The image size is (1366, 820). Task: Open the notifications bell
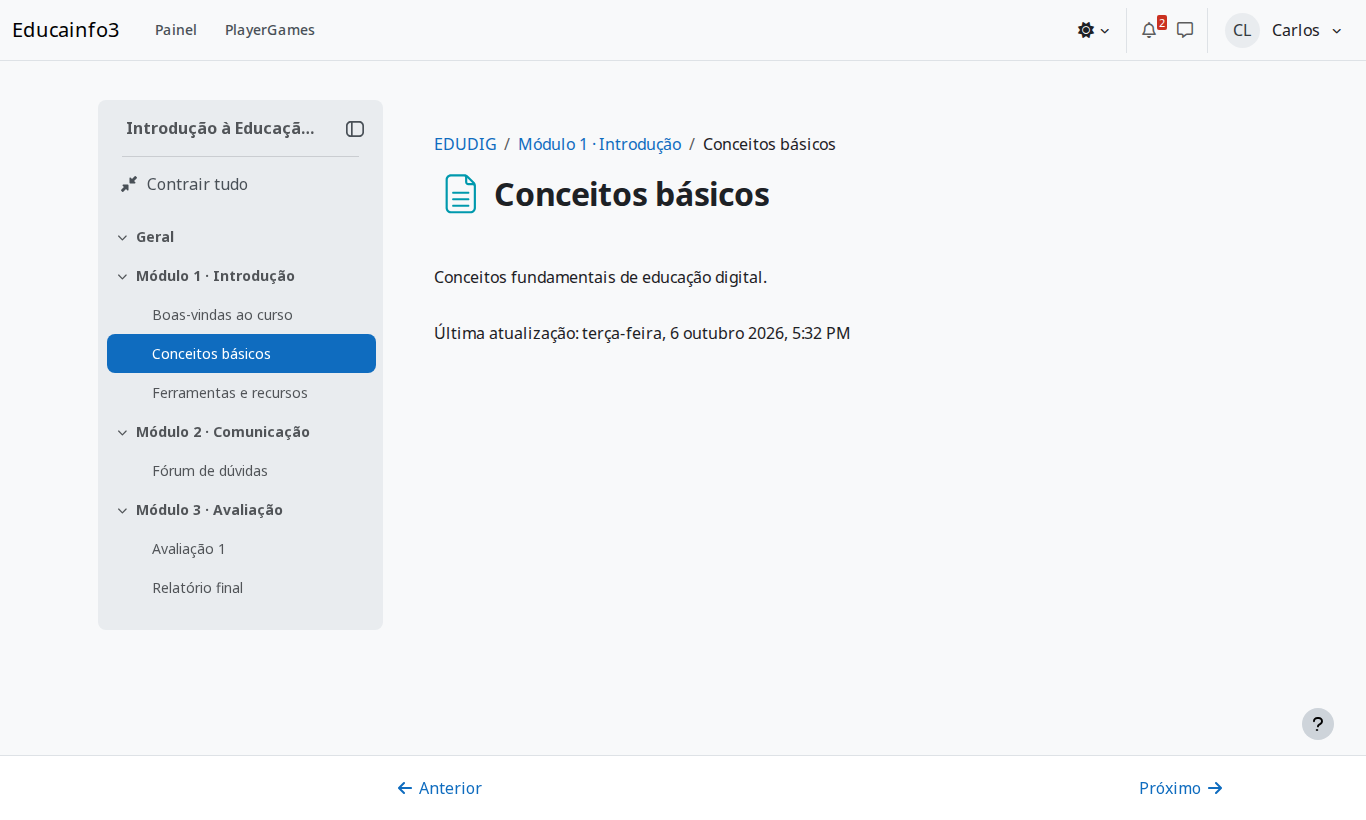[x=1149, y=30]
